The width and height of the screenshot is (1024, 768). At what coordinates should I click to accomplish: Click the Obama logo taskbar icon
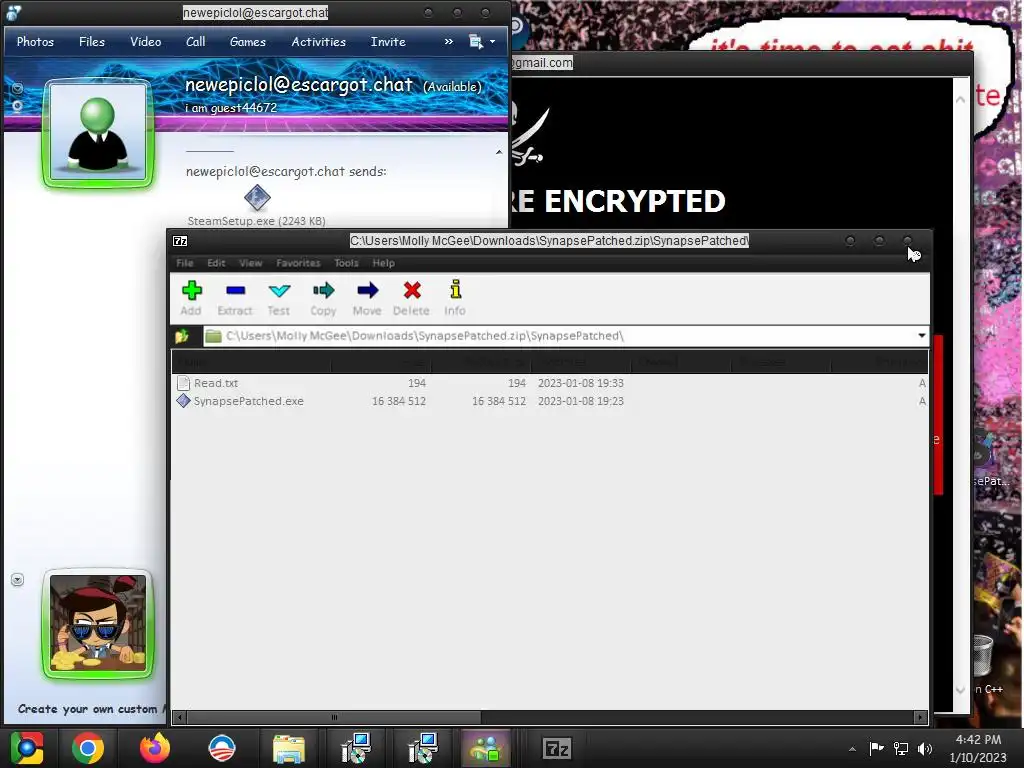[222, 748]
